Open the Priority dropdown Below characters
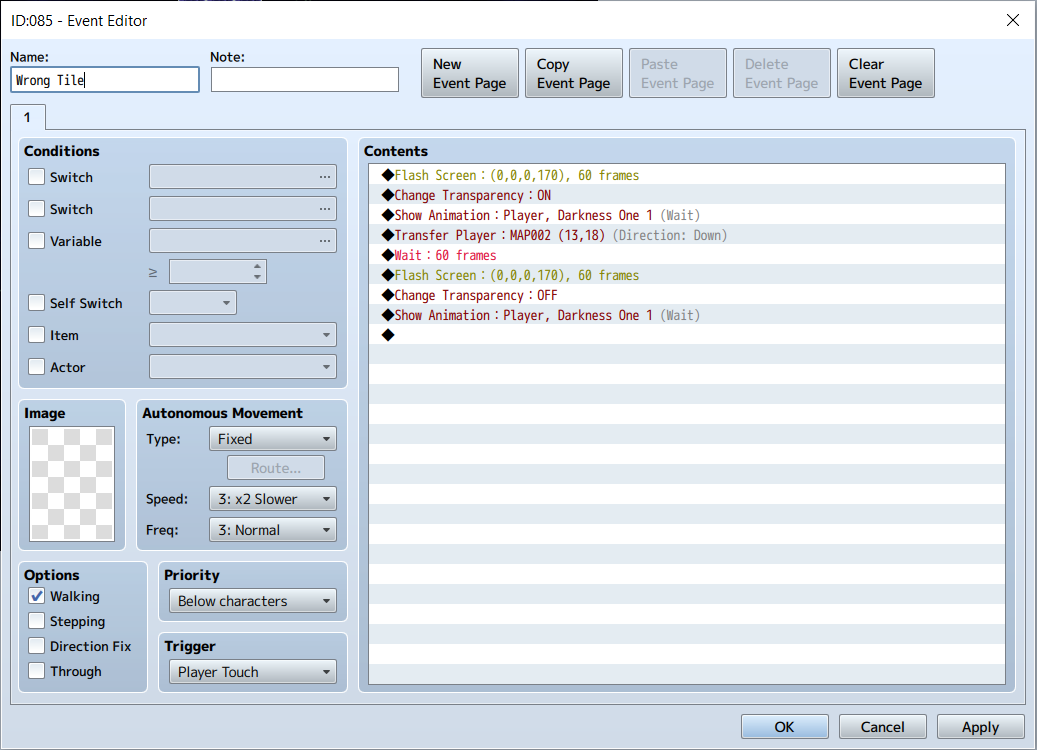This screenshot has height=750, width=1037. [253, 601]
